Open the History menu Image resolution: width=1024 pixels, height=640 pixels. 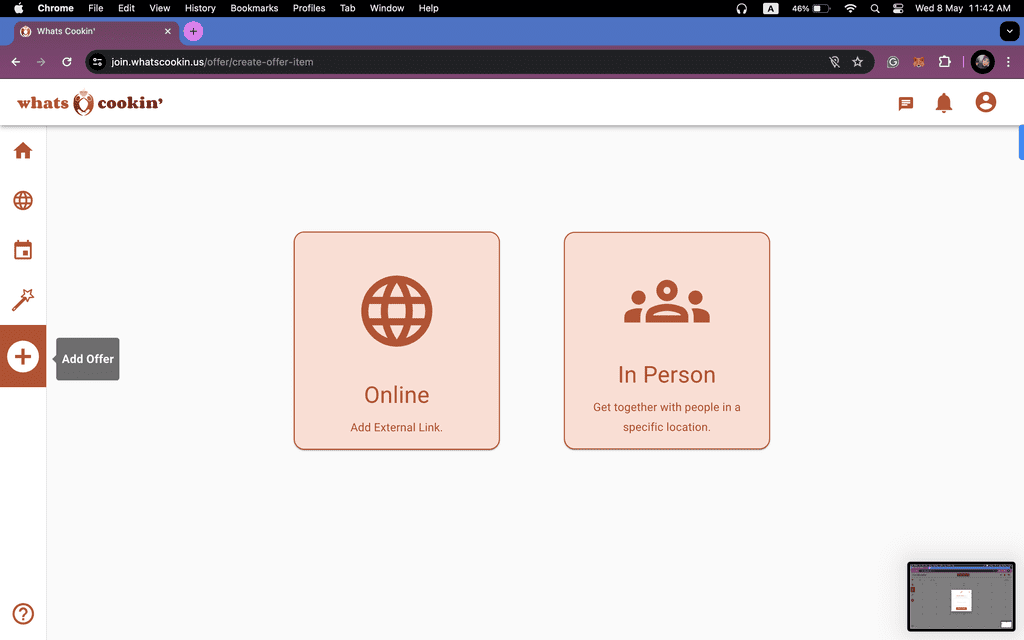point(200,8)
